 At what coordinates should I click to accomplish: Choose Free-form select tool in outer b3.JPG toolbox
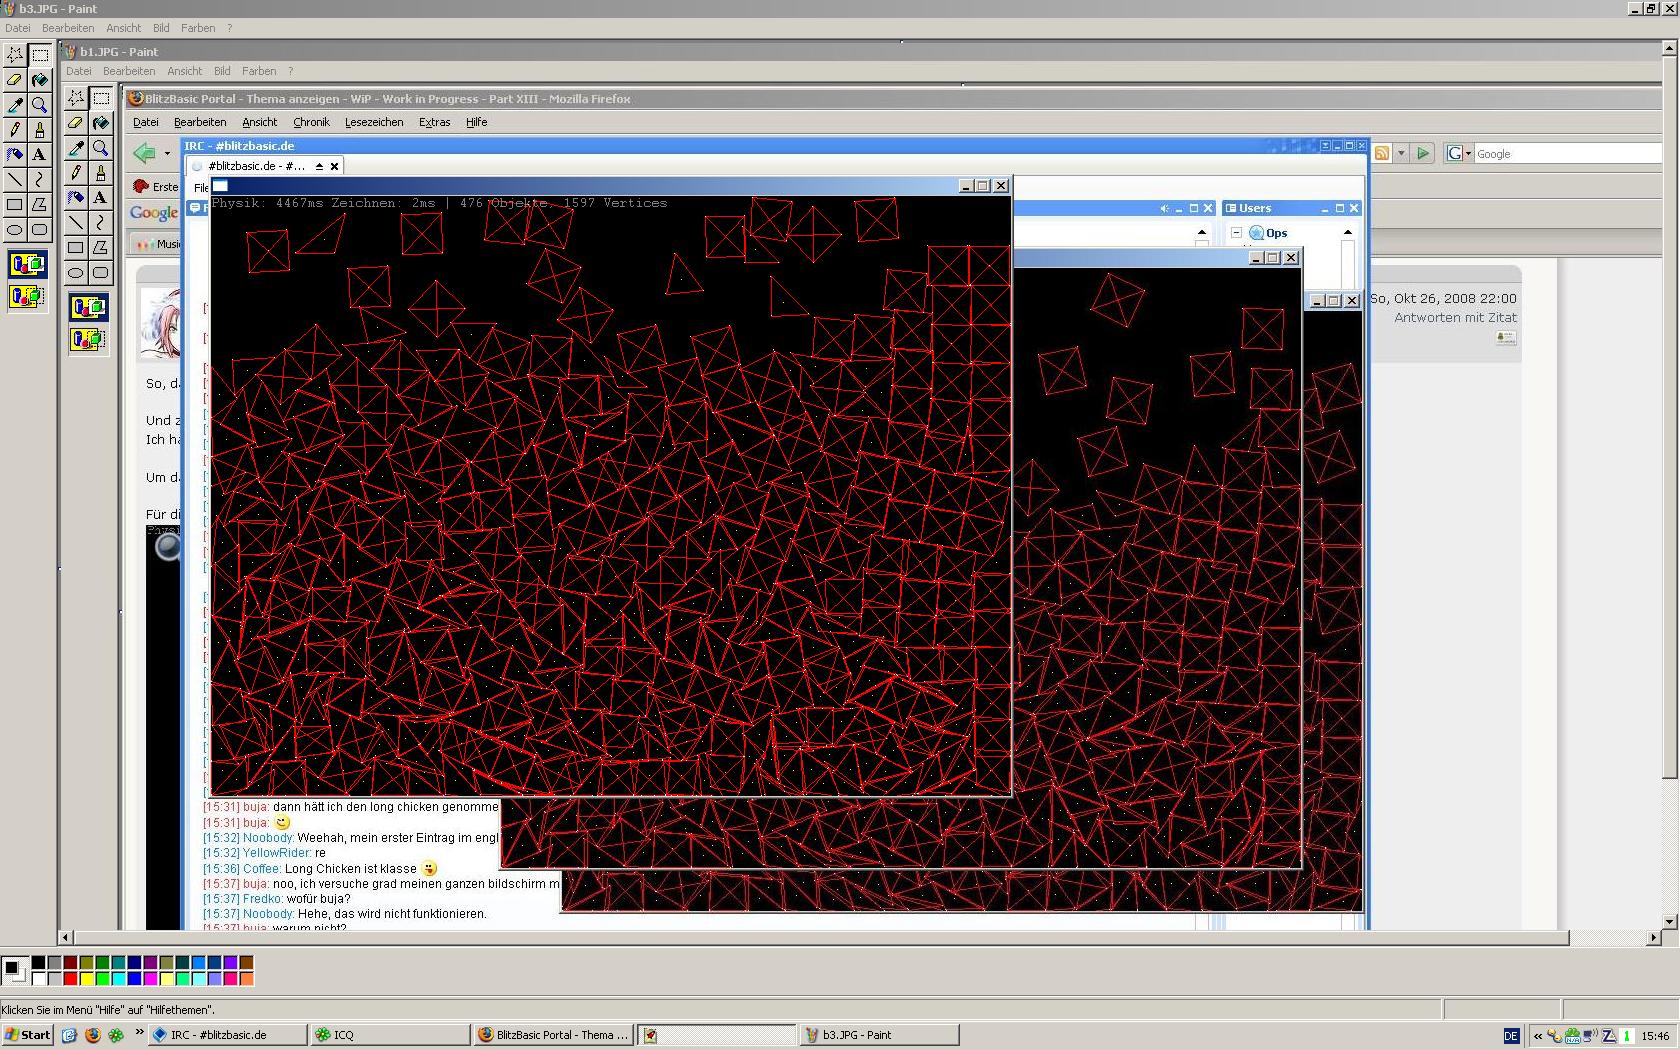coord(15,54)
